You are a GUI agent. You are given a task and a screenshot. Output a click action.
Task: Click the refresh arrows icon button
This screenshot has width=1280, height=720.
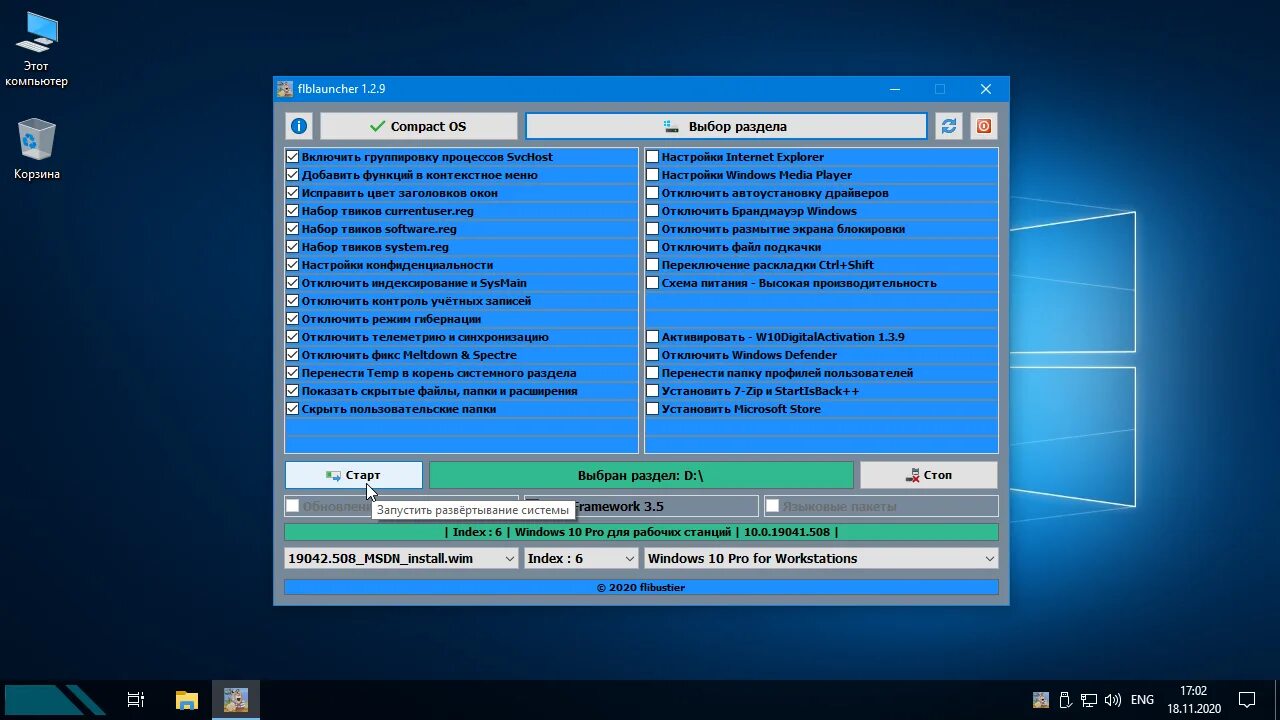(x=949, y=126)
